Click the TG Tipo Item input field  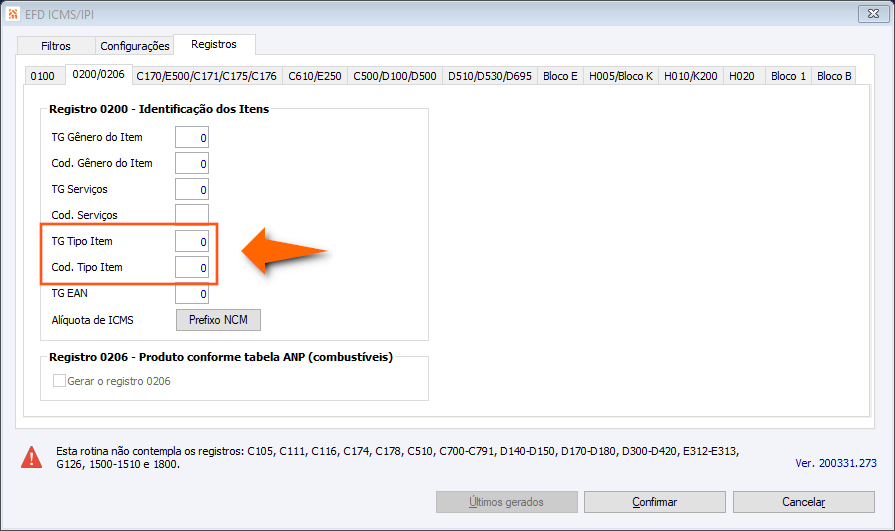pyautogui.click(x=192, y=242)
